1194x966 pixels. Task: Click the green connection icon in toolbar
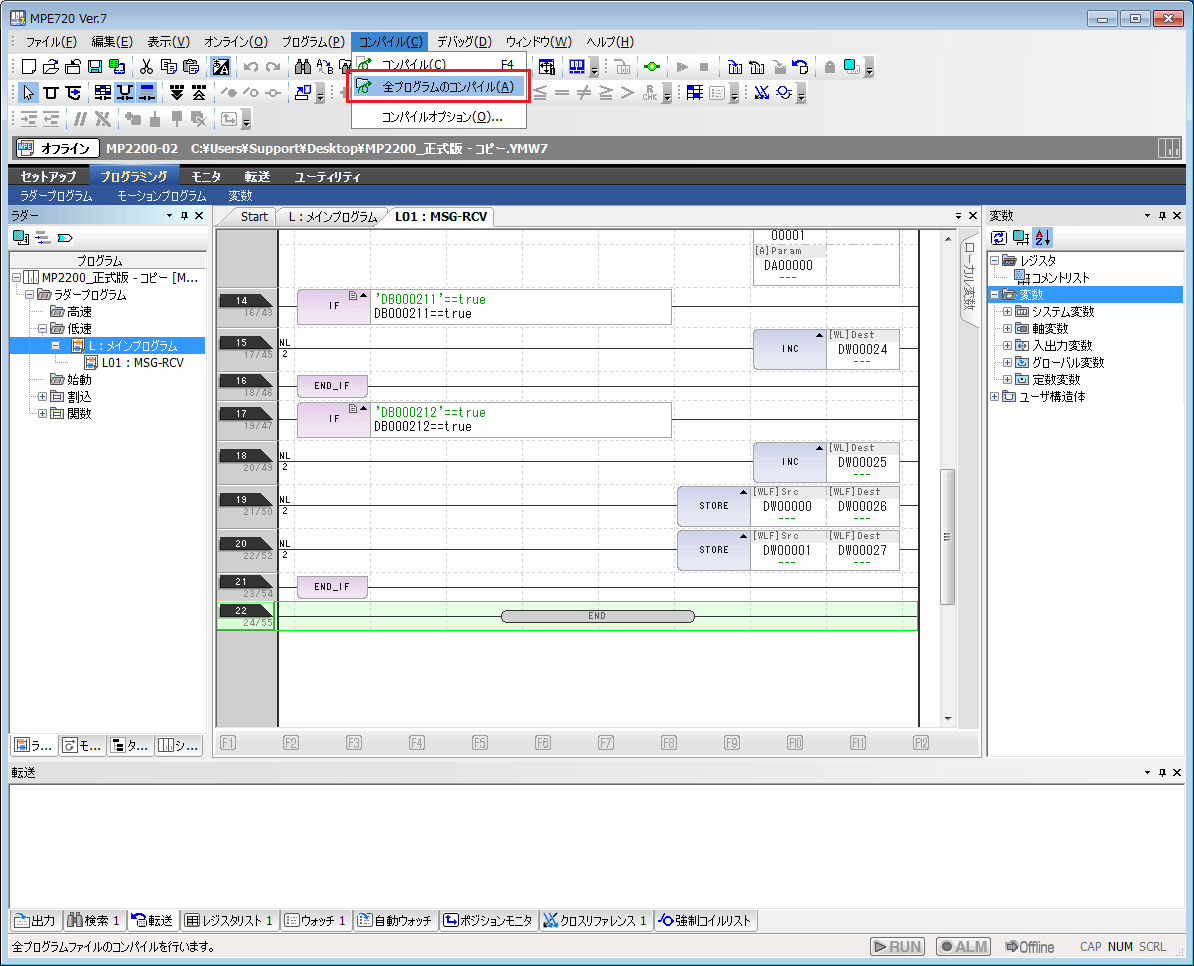pyautogui.click(x=651, y=67)
